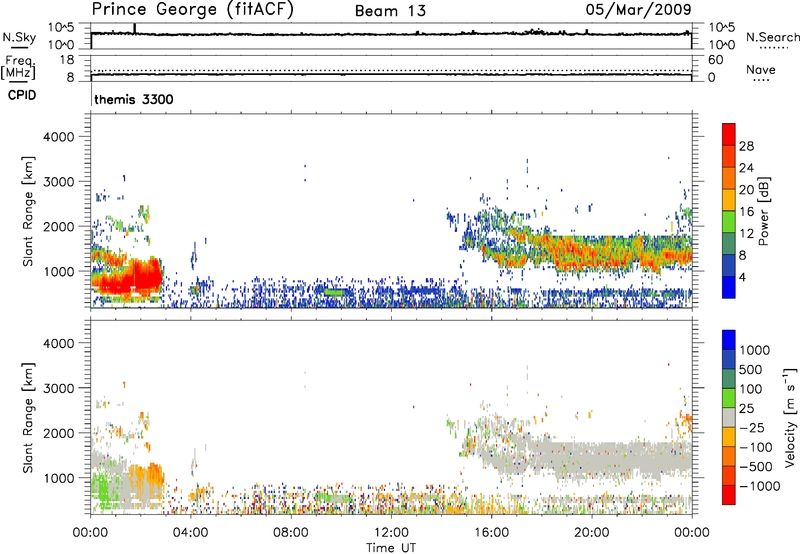Click the date '05/Mar/2009'
The height and width of the screenshot is (554, 800).
coord(638,10)
